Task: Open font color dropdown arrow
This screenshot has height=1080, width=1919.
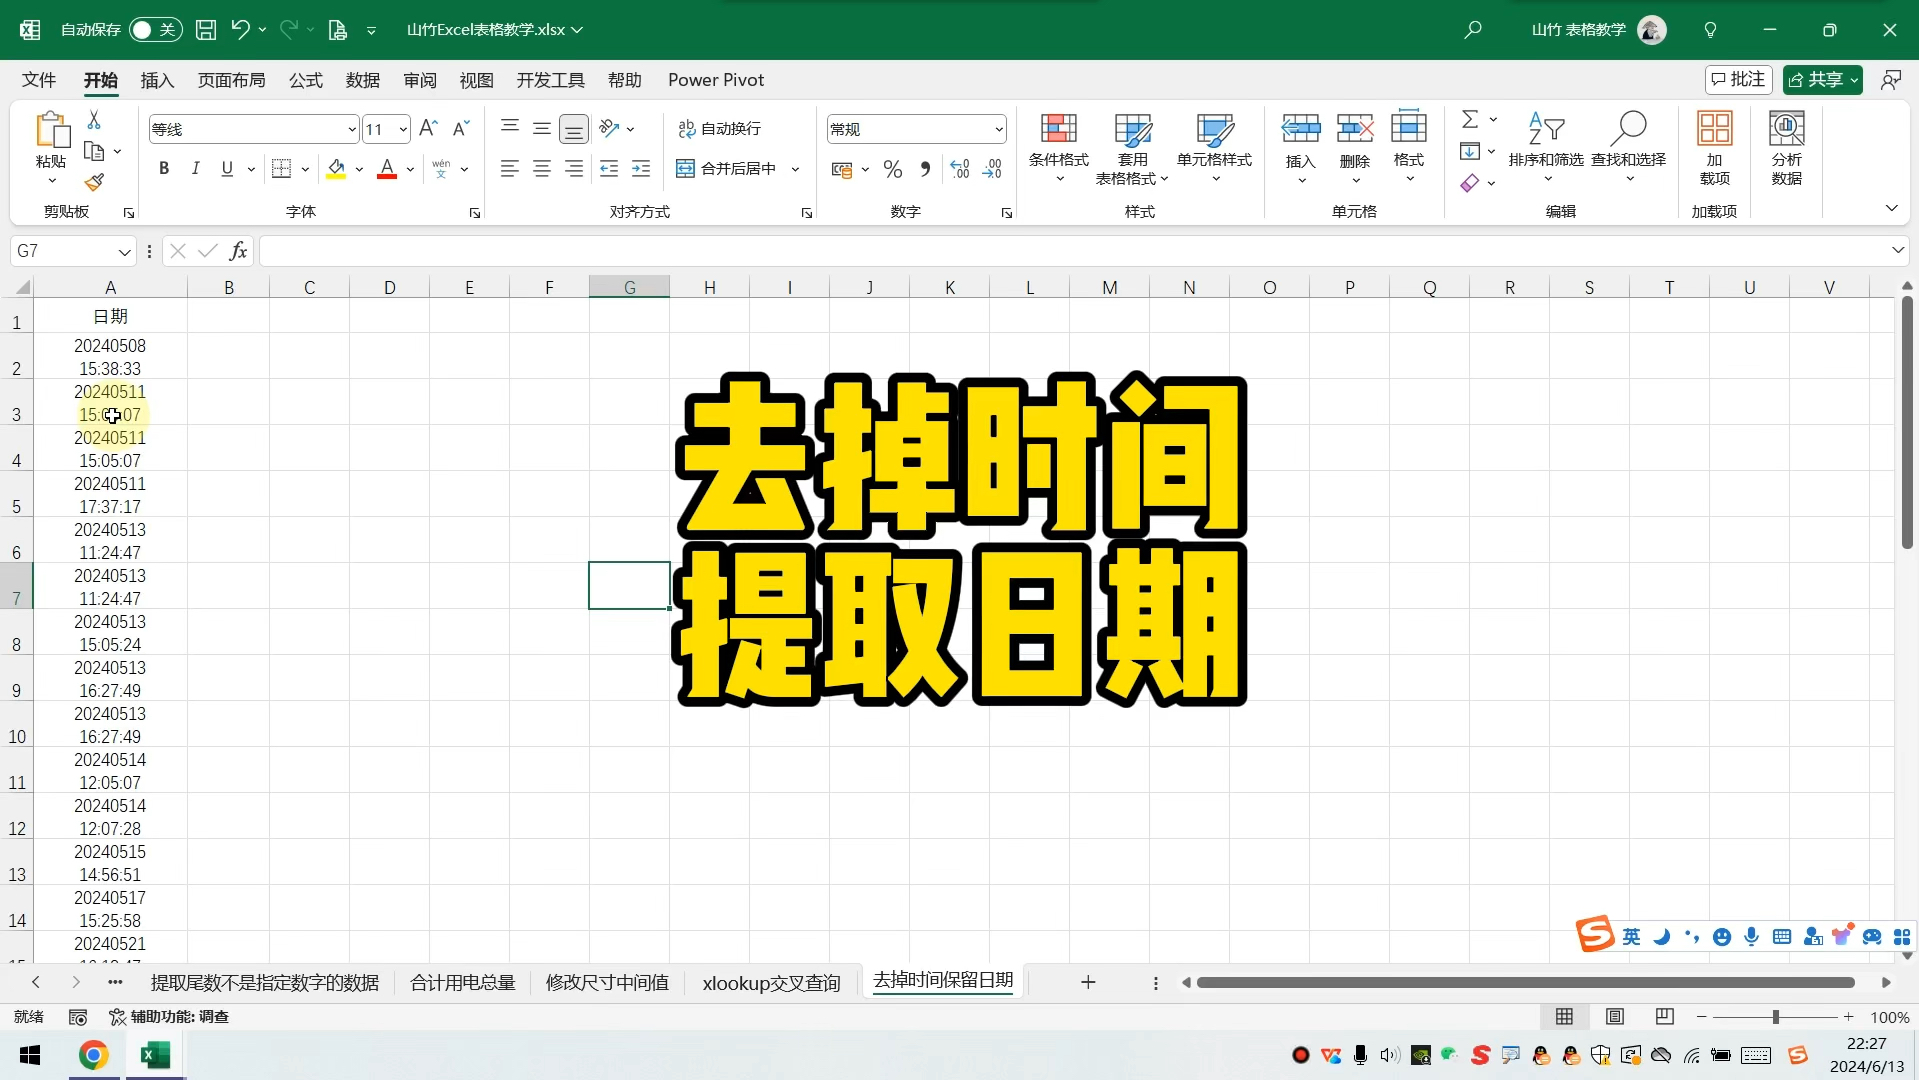Action: click(410, 169)
